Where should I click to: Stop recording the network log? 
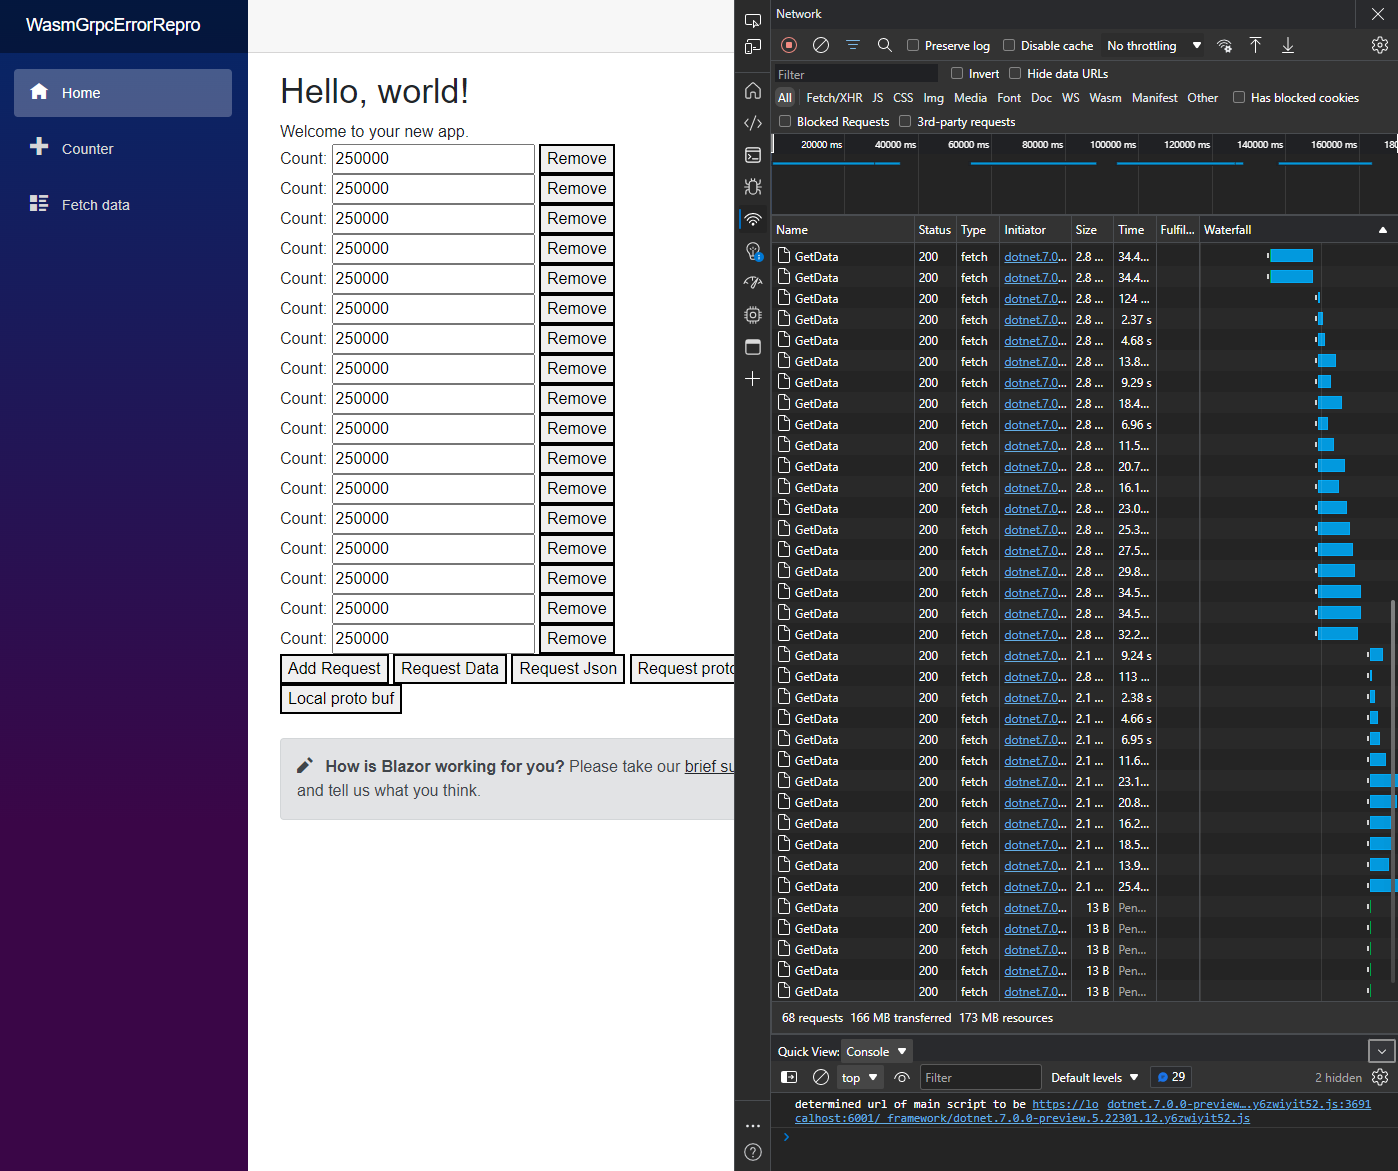point(789,45)
